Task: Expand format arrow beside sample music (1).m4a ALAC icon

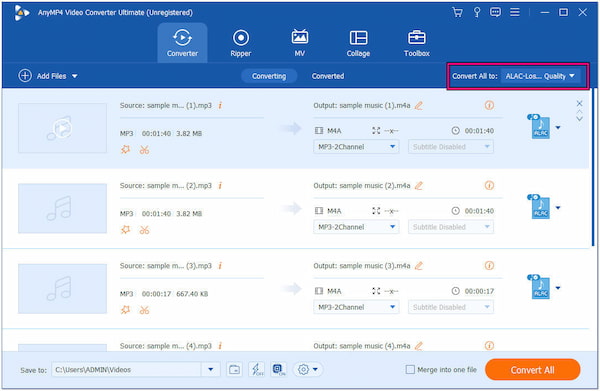Action: (x=558, y=128)
